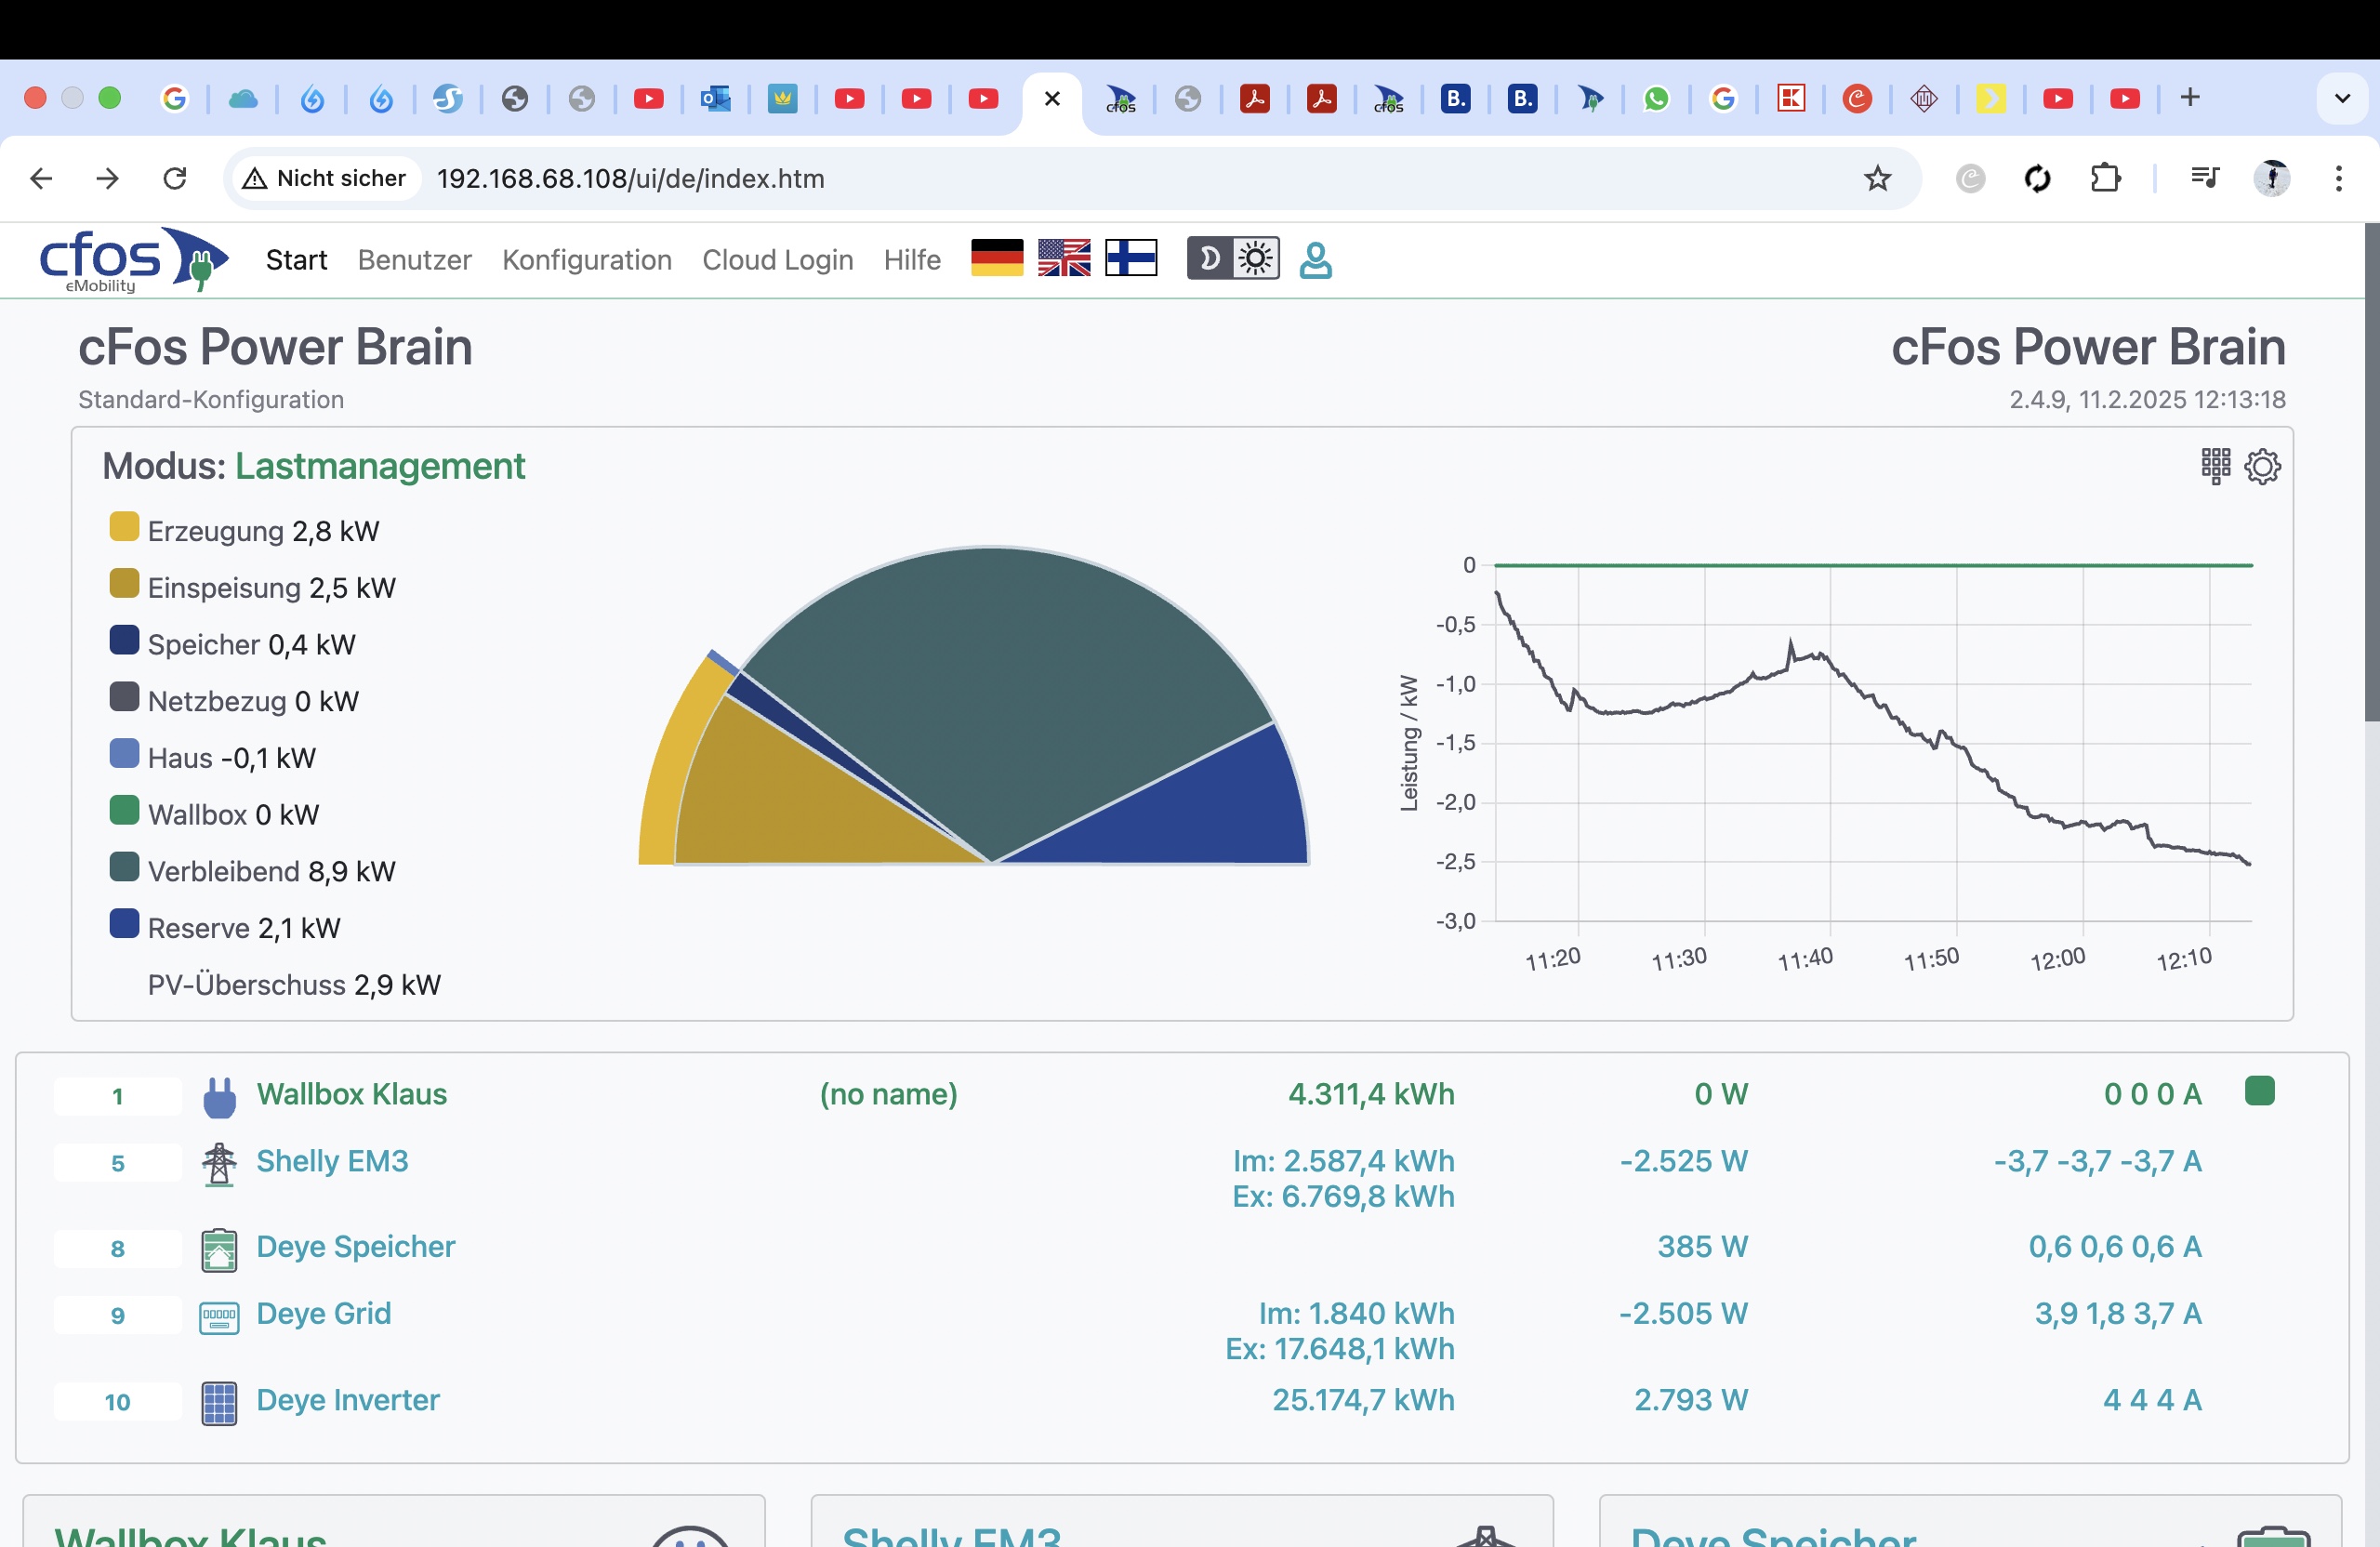The width and height of the screenshot is (2380, 1547).
Task: Click the cFos eMobility logo
Action: (133, 260)
